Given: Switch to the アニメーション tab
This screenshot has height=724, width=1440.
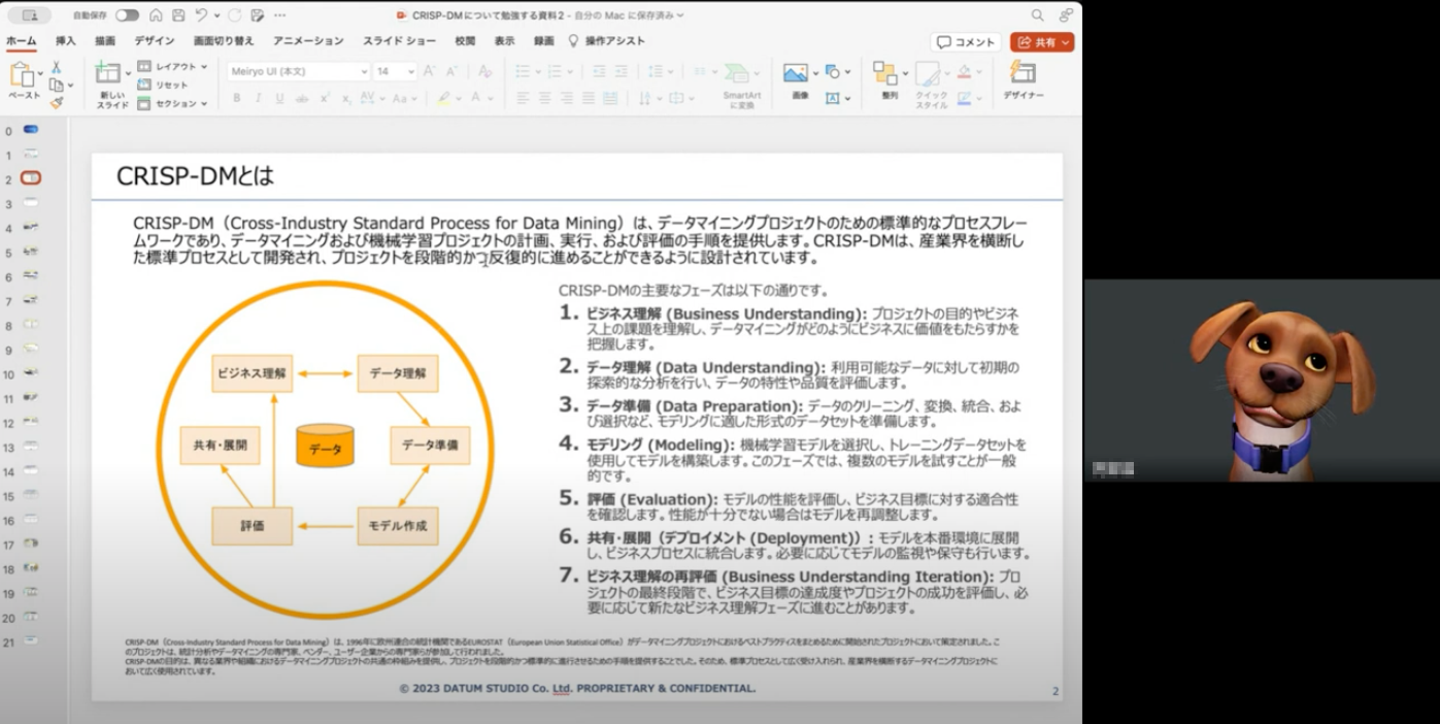Looking at the screenshot, I should [308, 41].
